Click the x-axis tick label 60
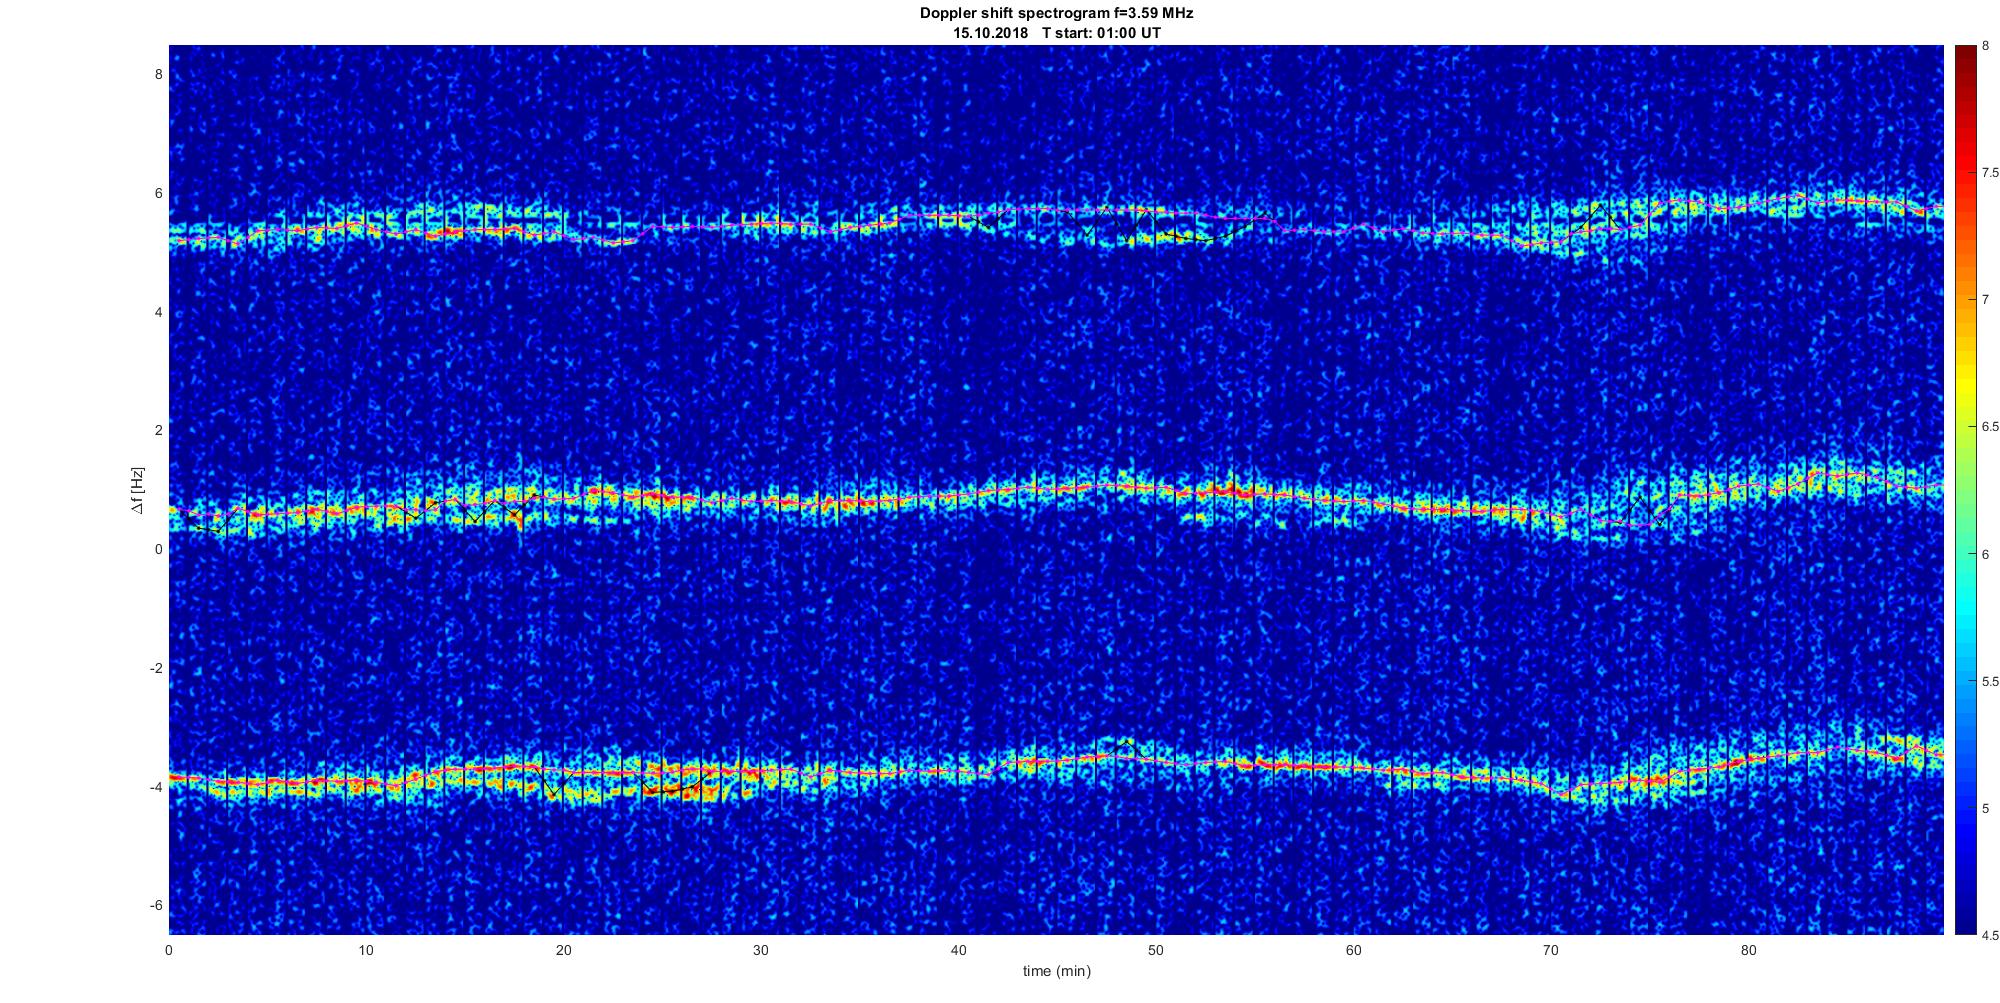 coord(1353,950)
